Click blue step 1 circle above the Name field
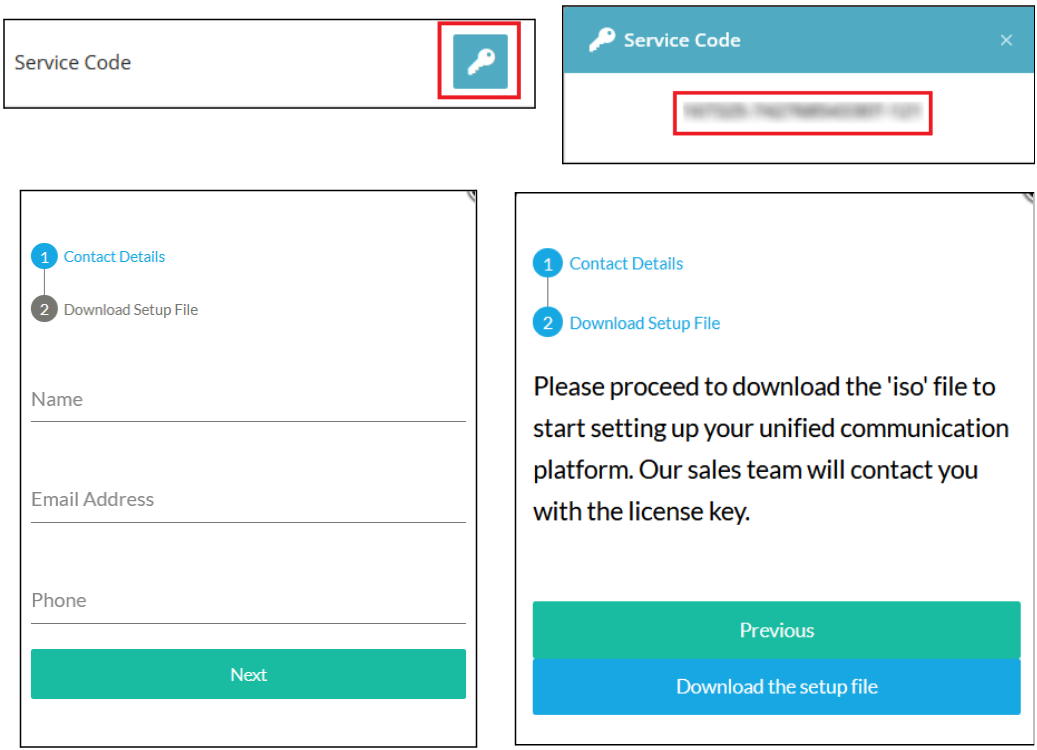1037x750 pixels. (x=44, y=257)
